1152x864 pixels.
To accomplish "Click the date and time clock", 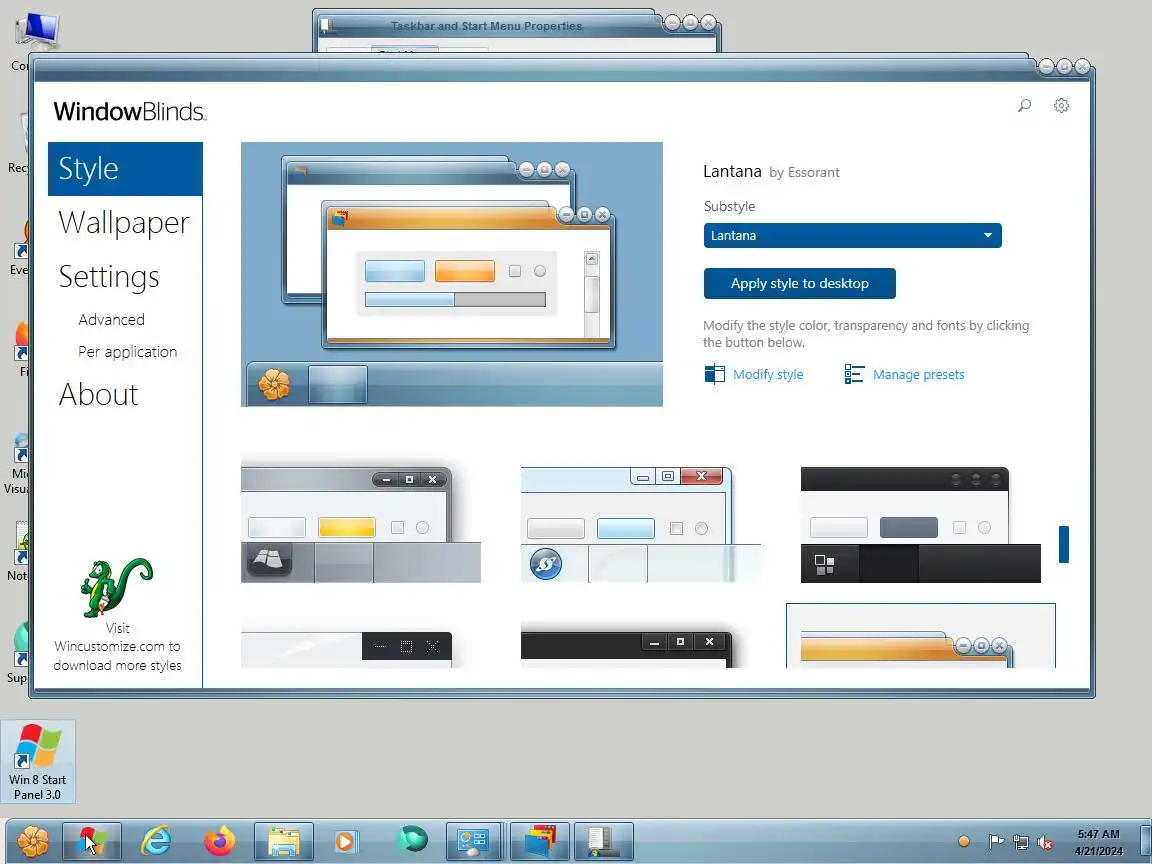I will pos(1098,843).
